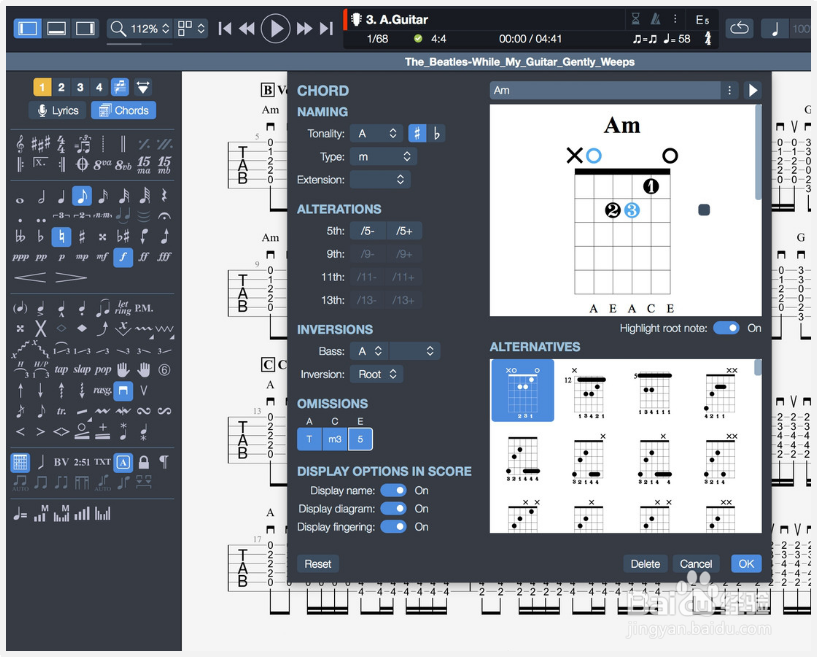
Task: Select the fortissimo ff dynamic
Action: [143, 257]
